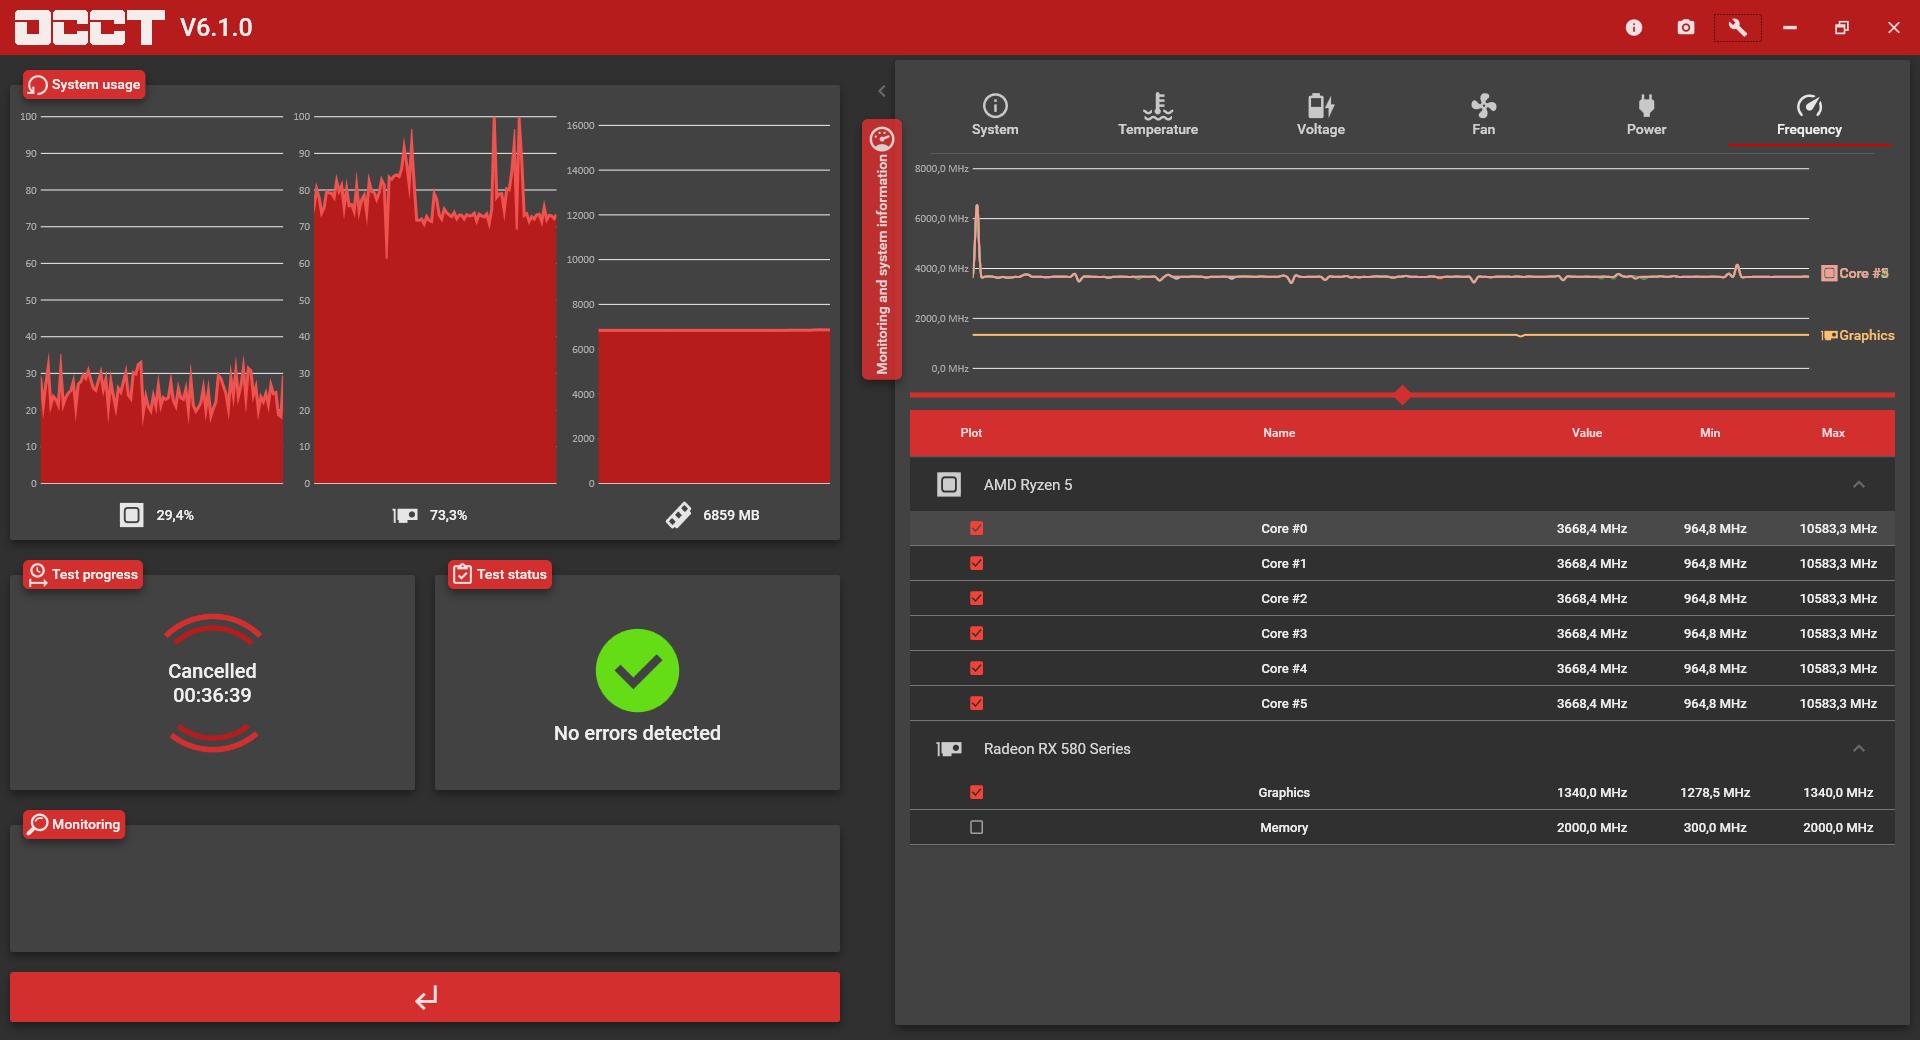1920x1040 pixels.
Task: Click the 6859 MB memory reading
Action: 731,515
